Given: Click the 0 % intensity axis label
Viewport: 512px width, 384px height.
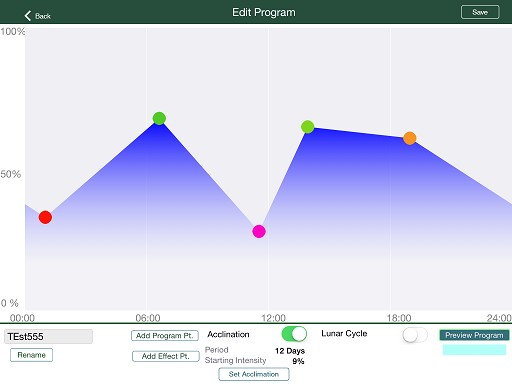Looking at the screenshot, I should [10, 303].
